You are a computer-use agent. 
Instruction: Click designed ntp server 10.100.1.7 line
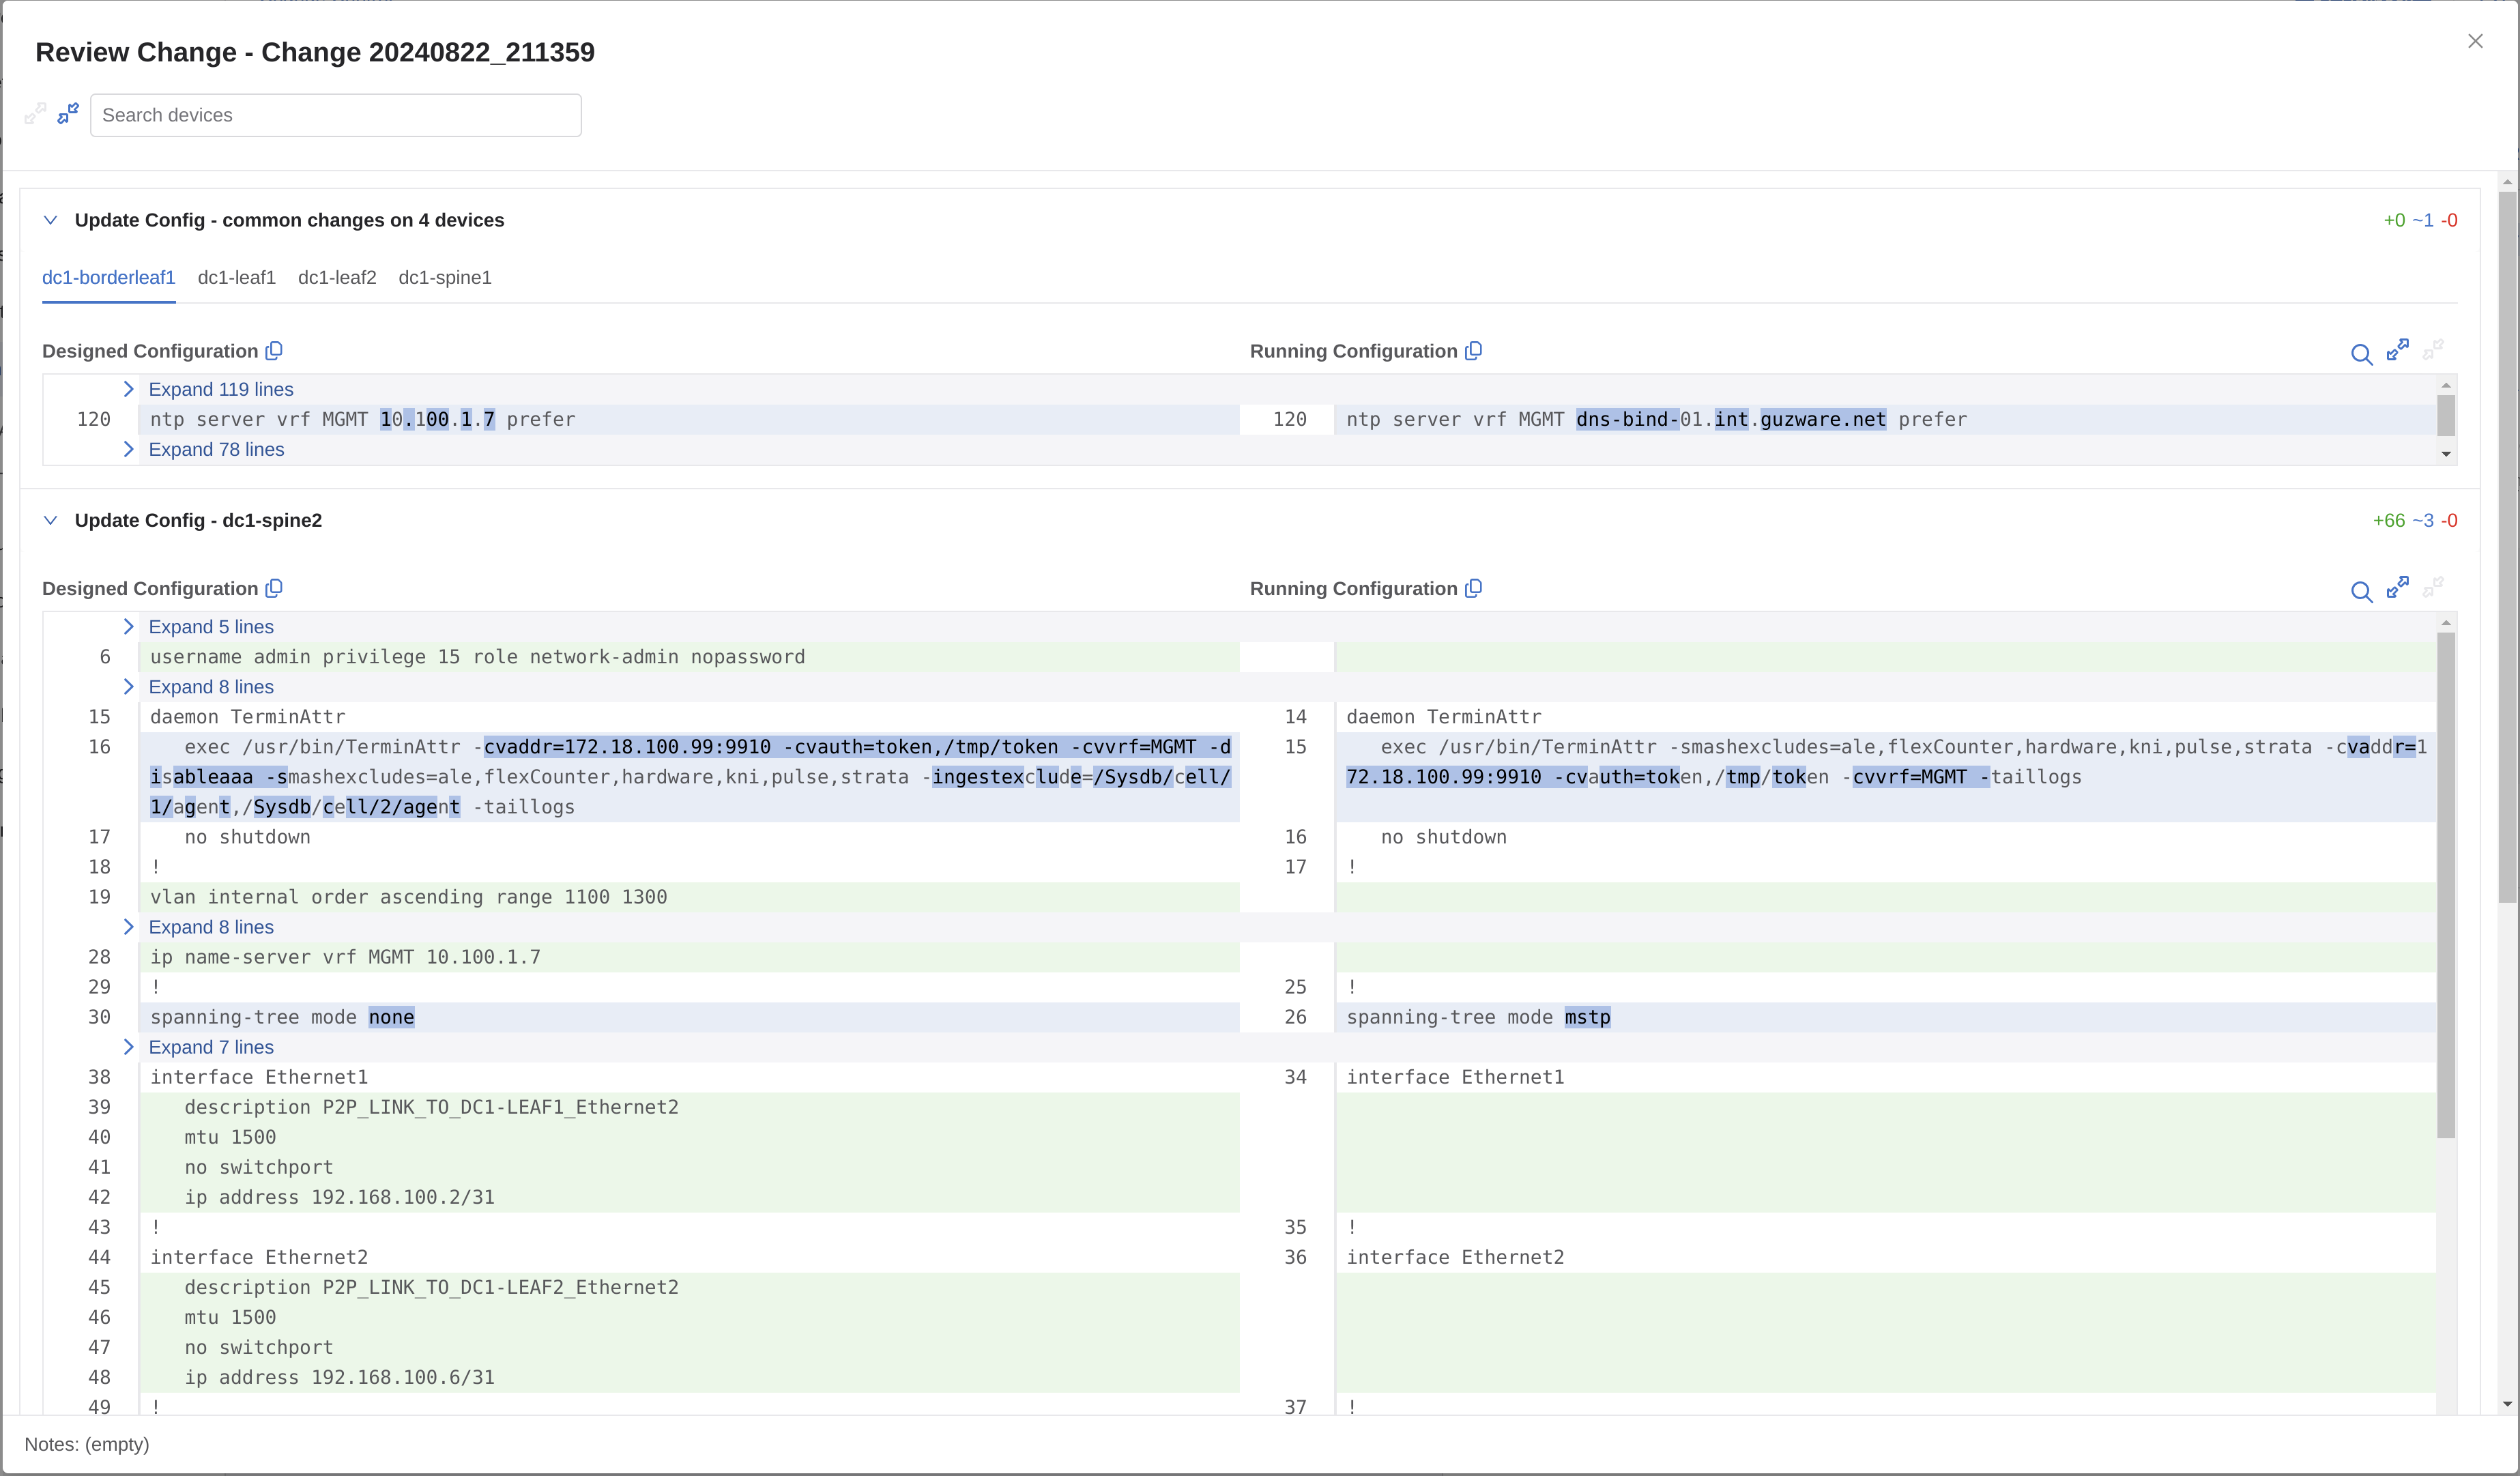coord(689,420)
